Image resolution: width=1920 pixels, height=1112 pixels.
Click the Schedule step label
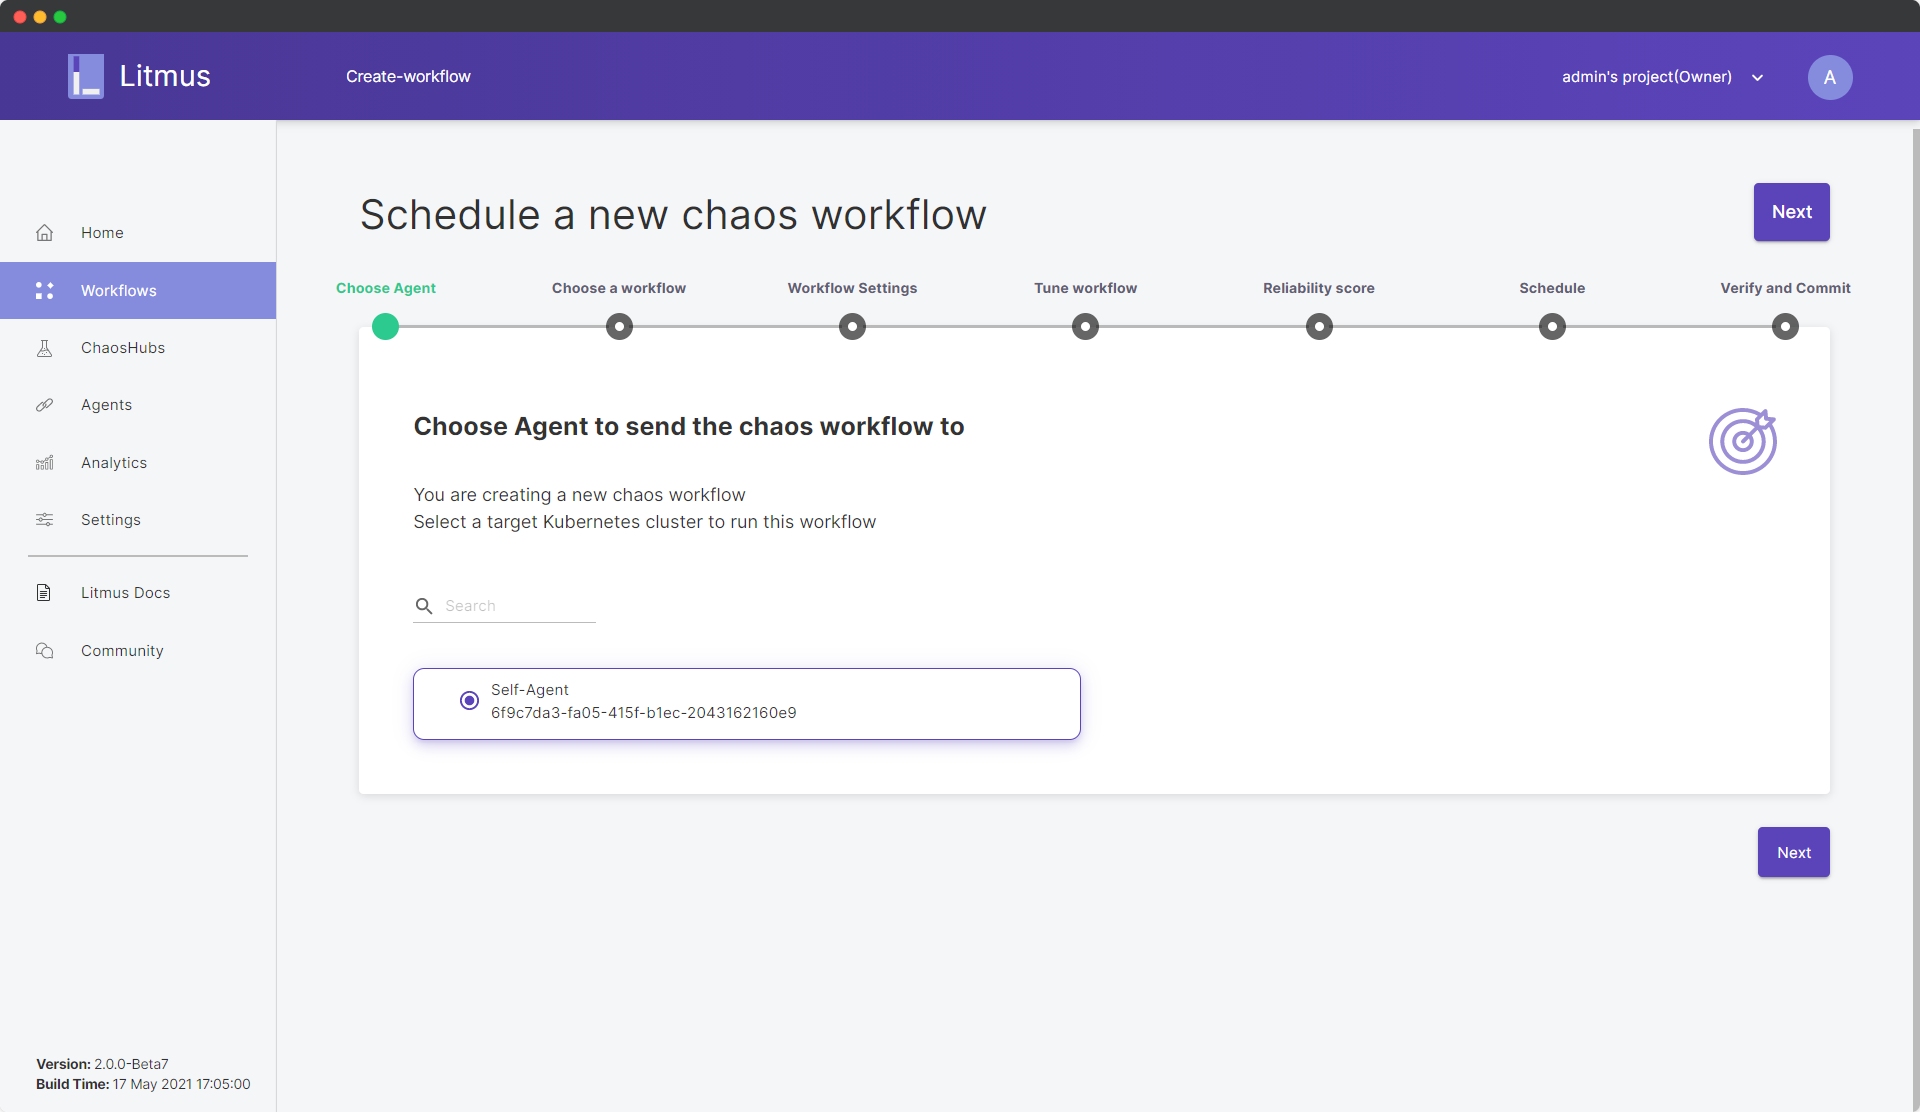(x=1552, y=288)
